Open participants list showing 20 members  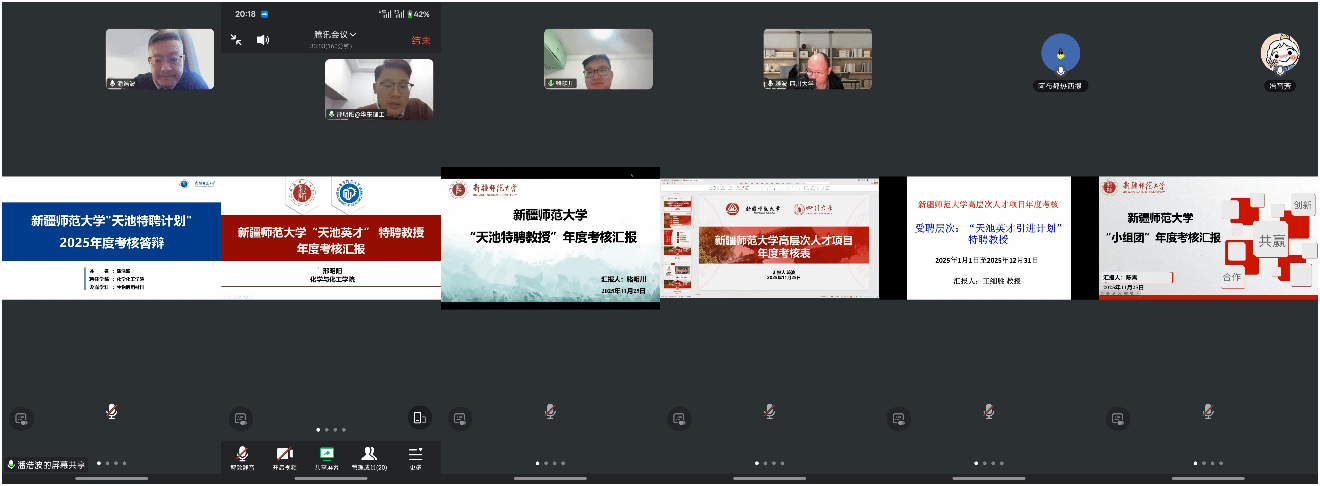pyautogui.click(x=369, y=457)
